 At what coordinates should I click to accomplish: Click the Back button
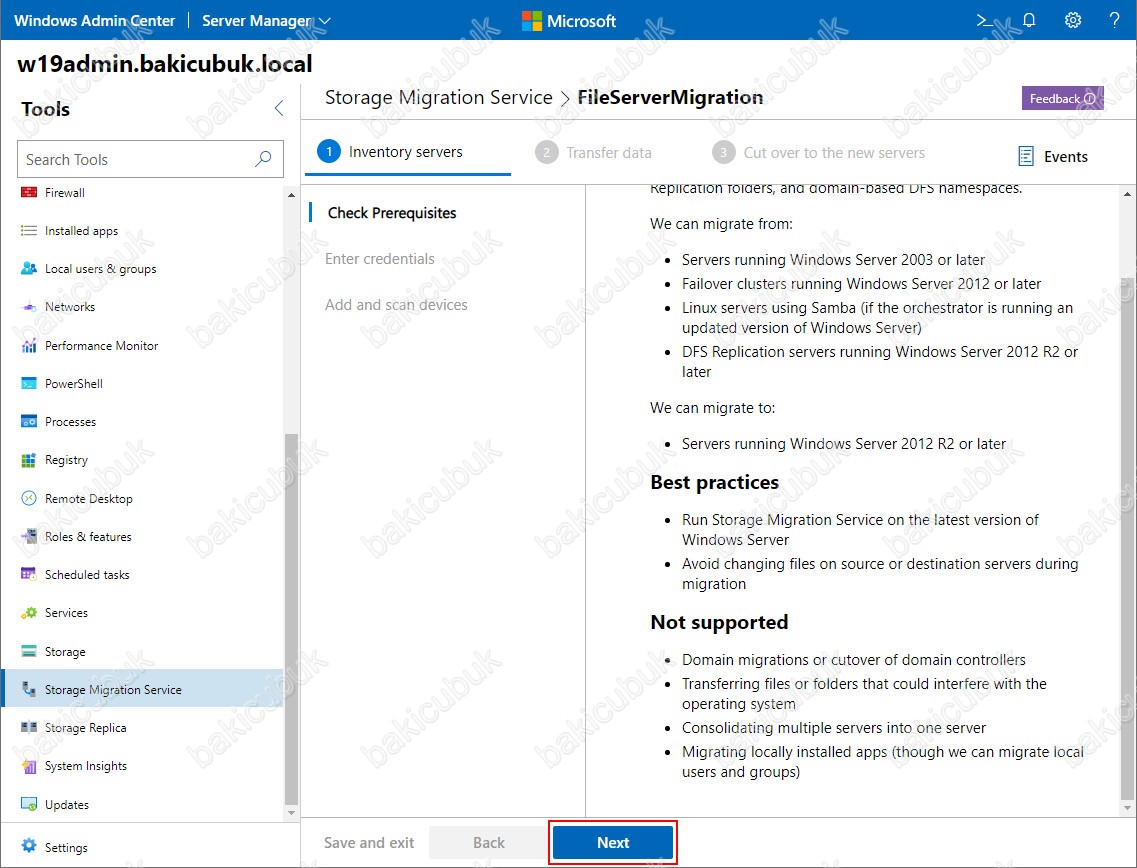click(489, 843)
